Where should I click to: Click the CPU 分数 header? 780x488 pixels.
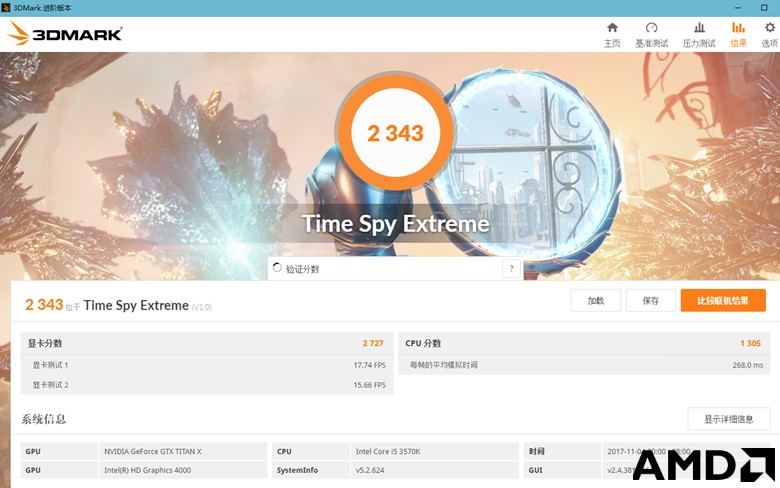[423, 343]
